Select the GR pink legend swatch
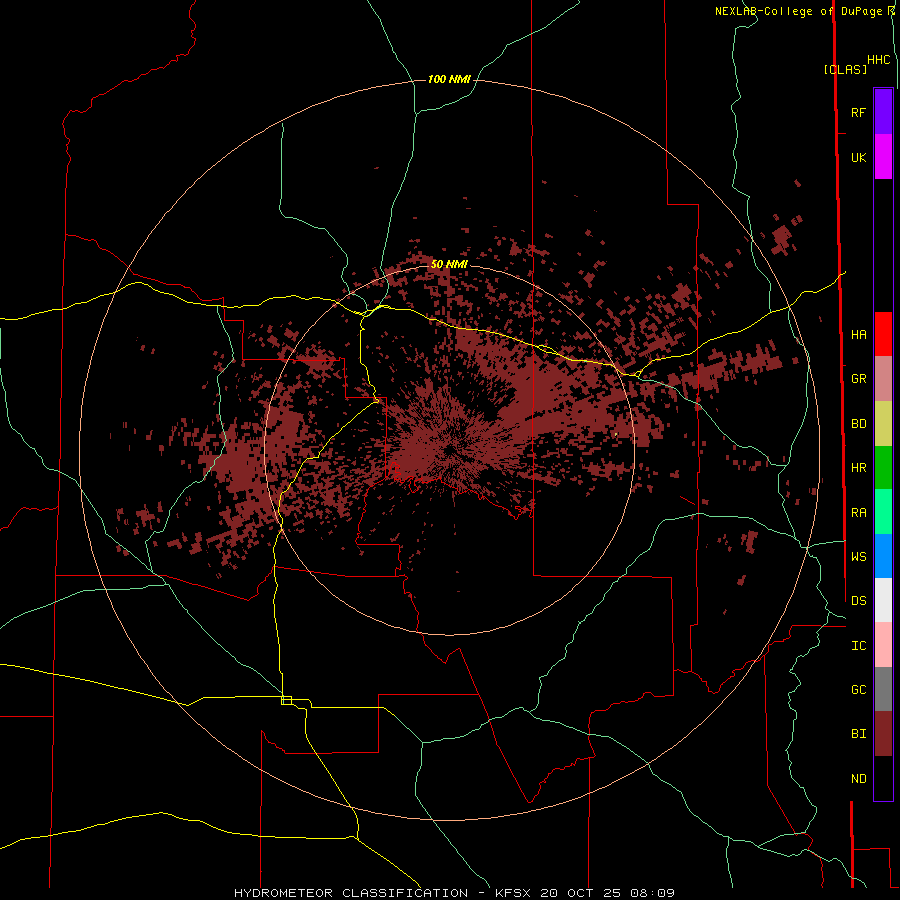 (883, 378)
